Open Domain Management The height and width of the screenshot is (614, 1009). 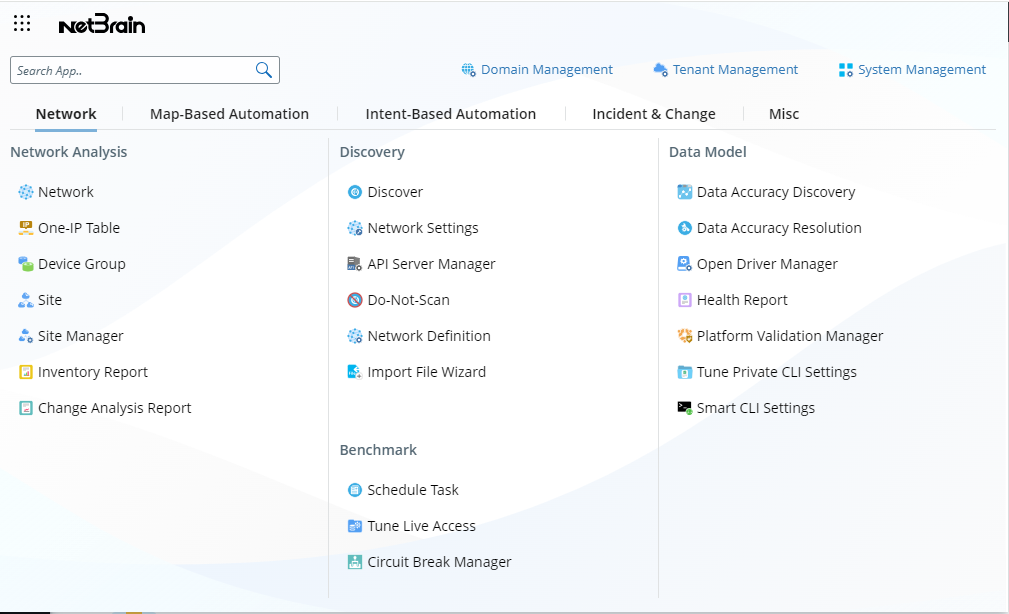[537, 70]
